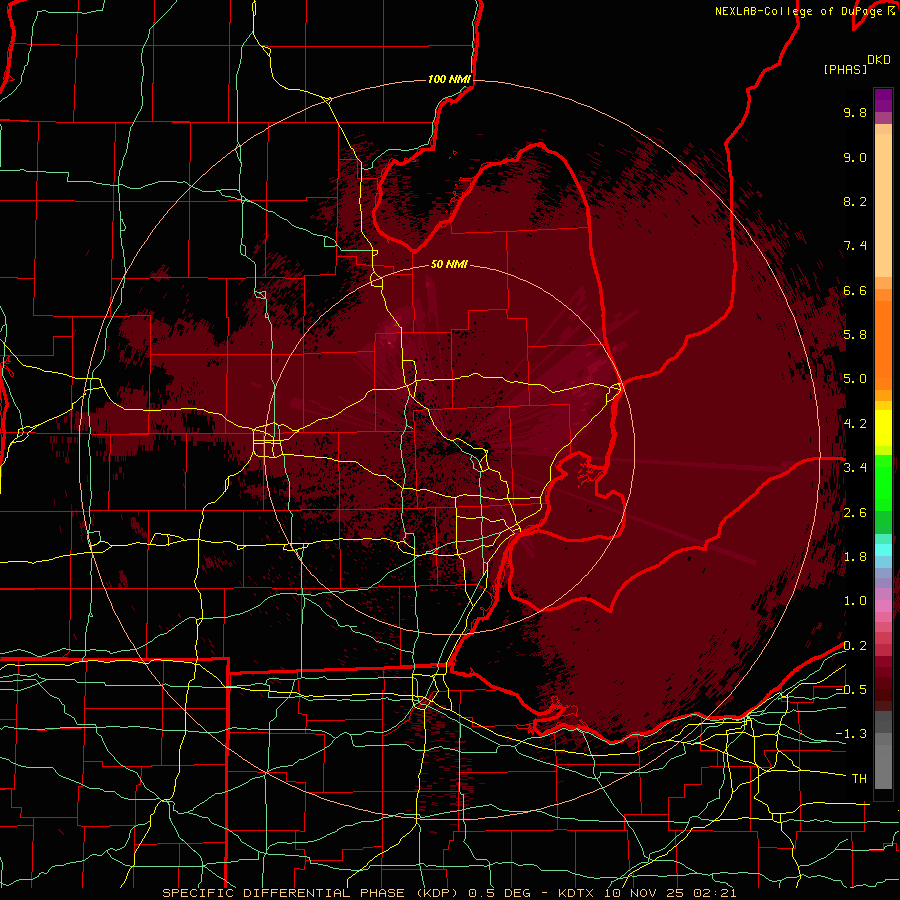
Task: Click the DKD label above the color scale
Action: coord(878,60)
